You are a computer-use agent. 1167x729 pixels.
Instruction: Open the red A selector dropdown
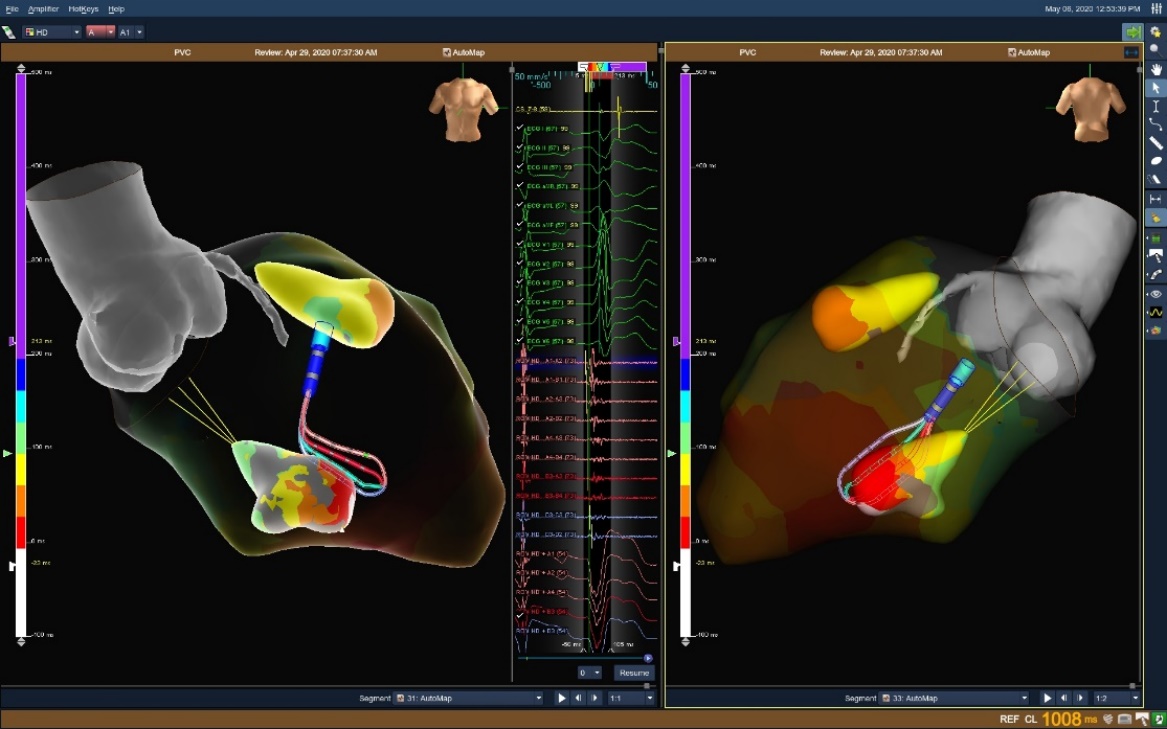pos(100,32)
